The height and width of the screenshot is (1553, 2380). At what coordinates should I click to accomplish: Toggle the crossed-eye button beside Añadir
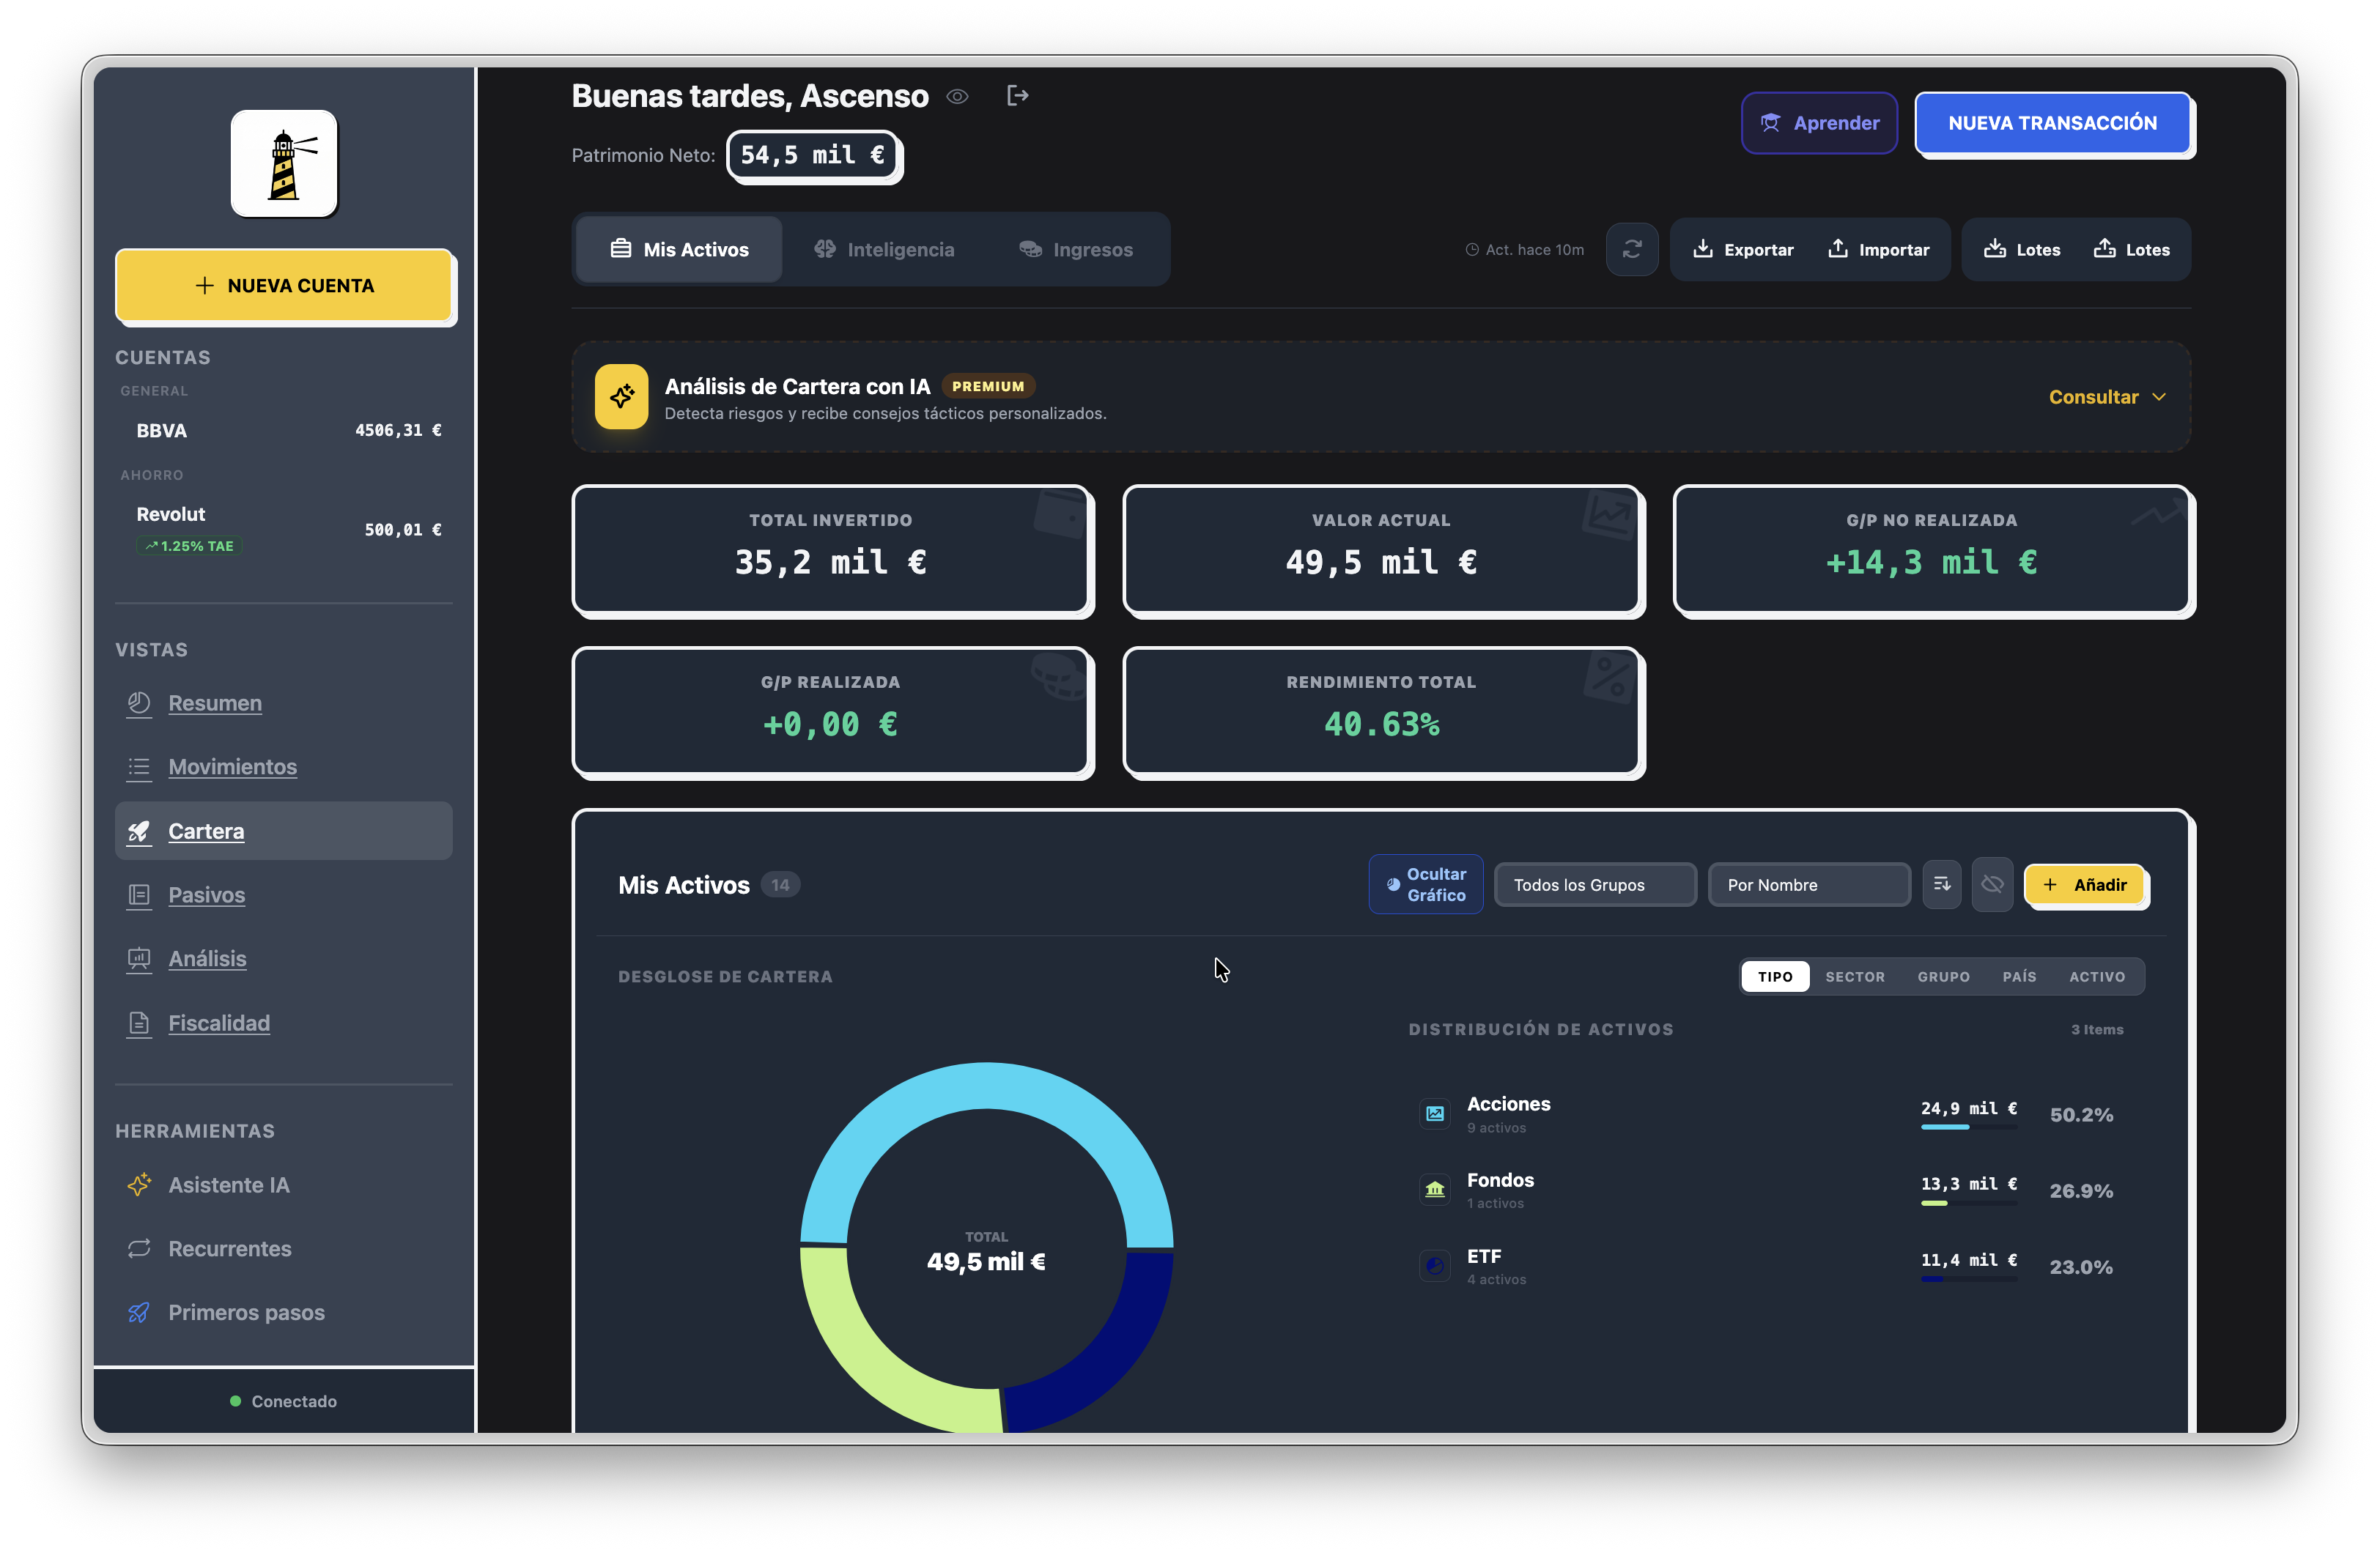pos(1992,885)
